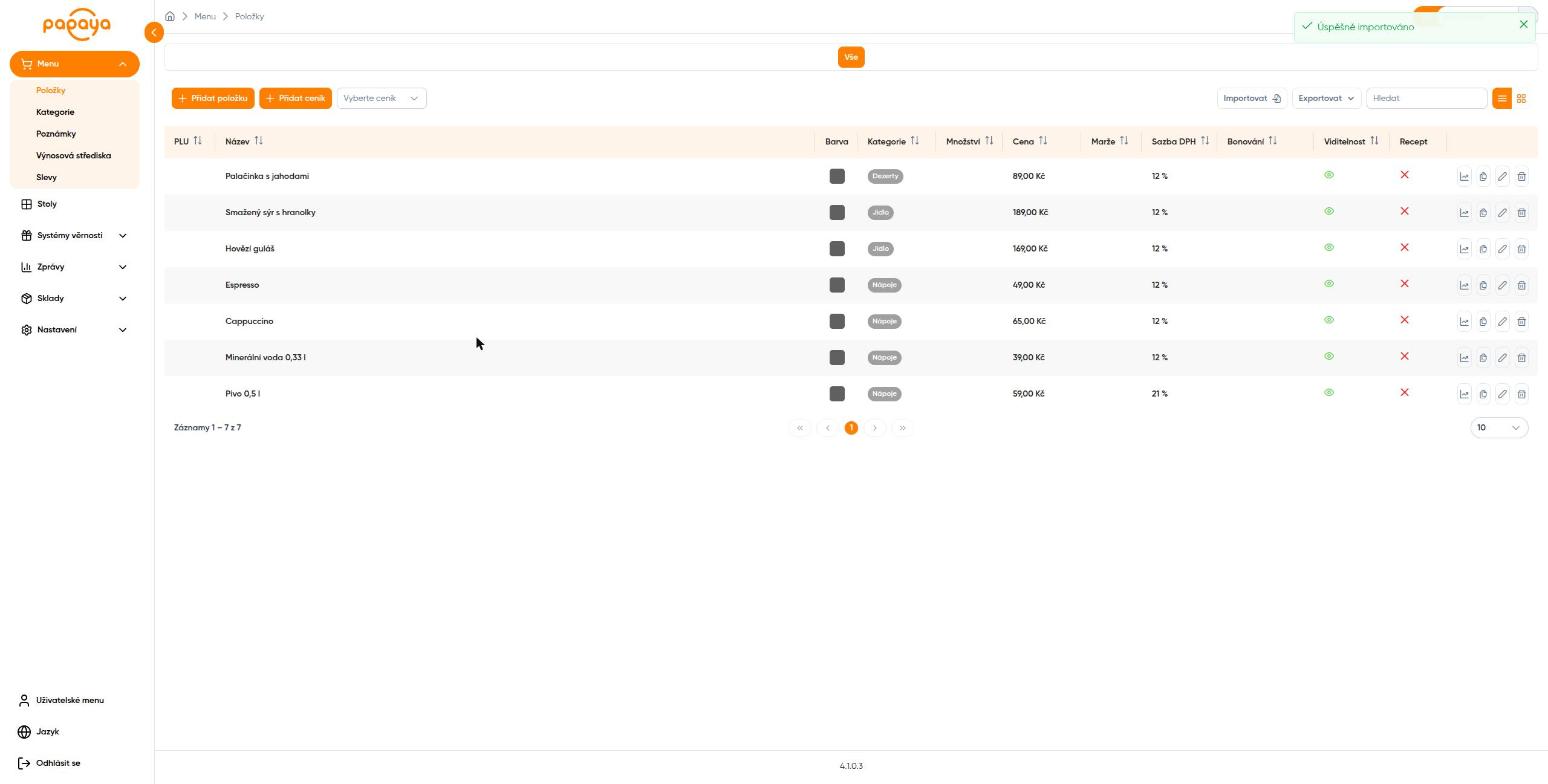Open Slevy in the Menu submenu

pos(46,177)
